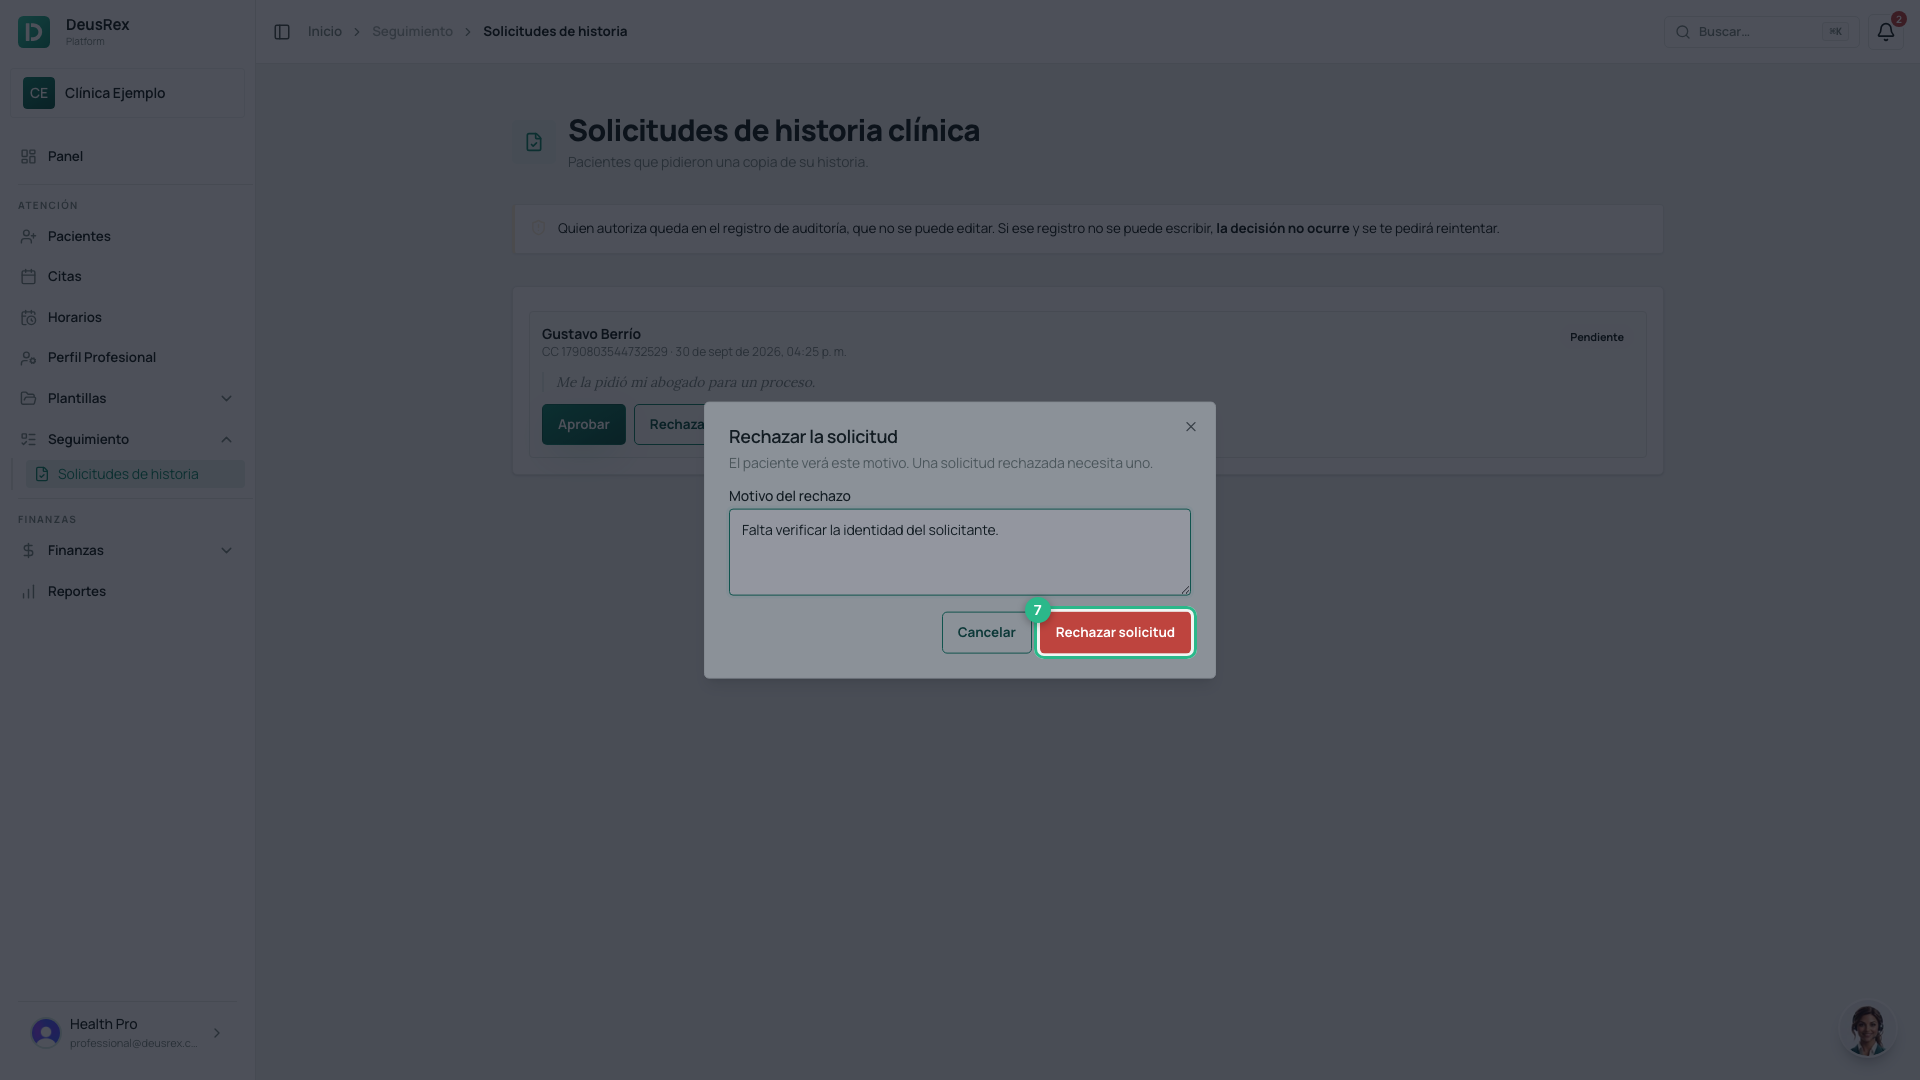
Task: Click the Perfil Profesional icon
Action: point(28,358)
